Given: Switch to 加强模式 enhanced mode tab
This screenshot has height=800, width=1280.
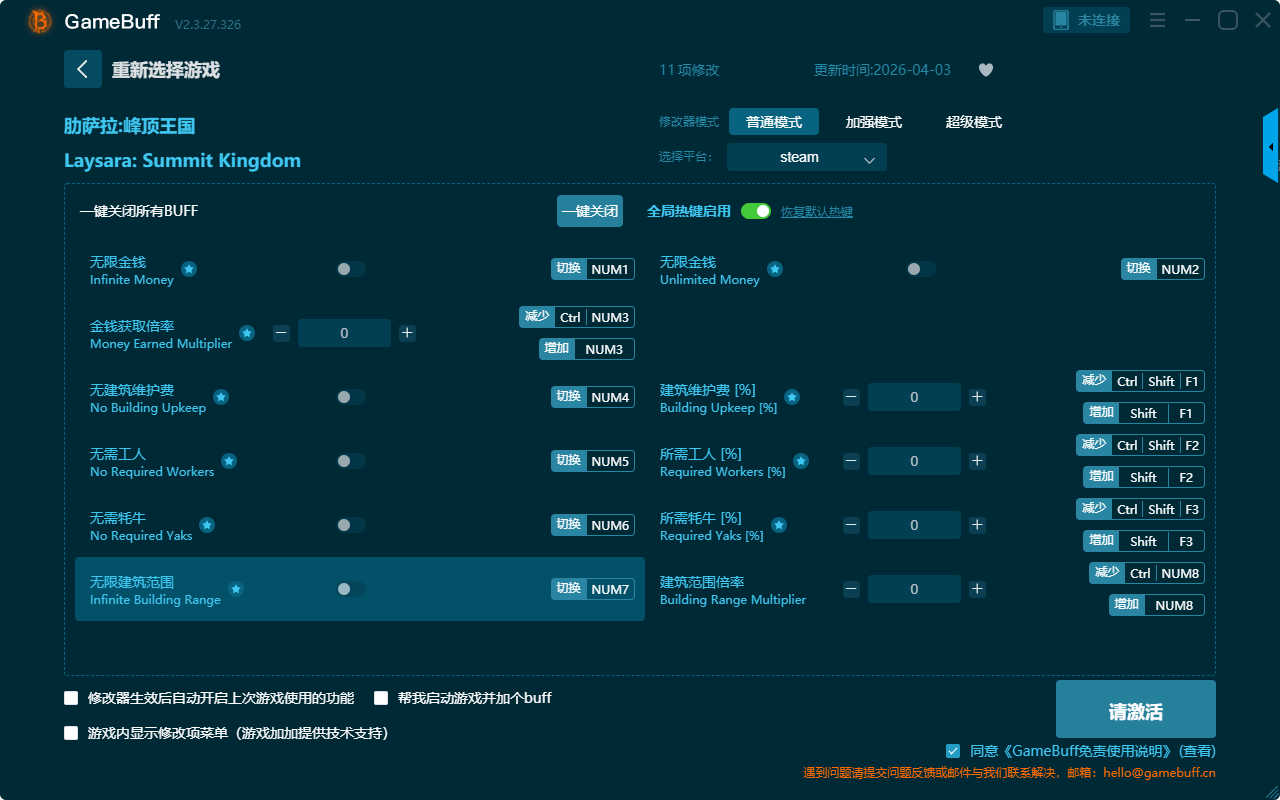Looking at the screenshot, I should (x=873, y=122).
